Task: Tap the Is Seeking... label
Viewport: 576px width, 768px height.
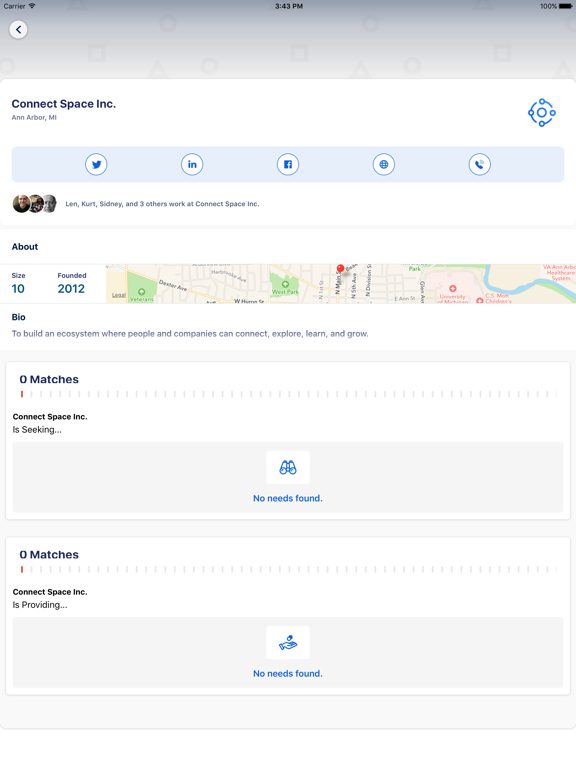Action: tap(37, 430)
